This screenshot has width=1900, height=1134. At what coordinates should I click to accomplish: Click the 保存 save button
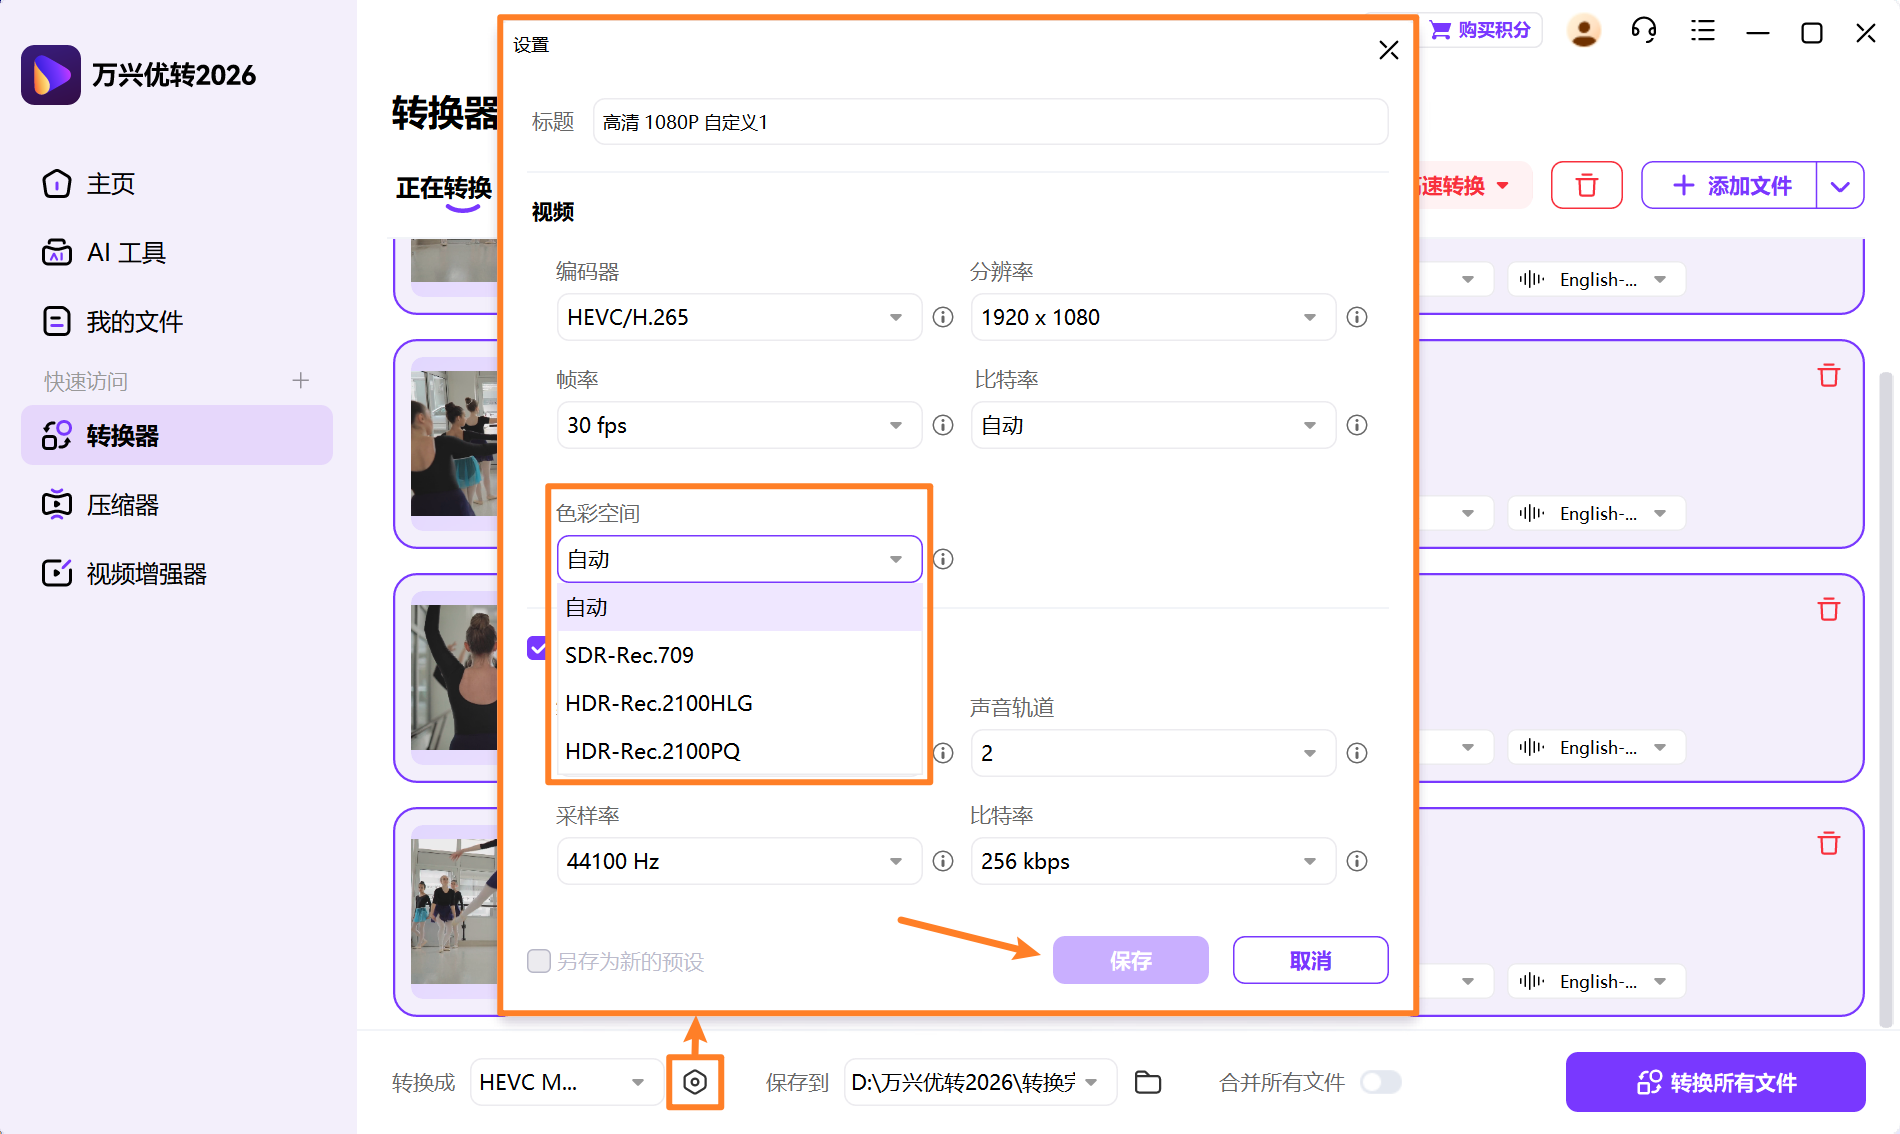(x=1130, y=960)
